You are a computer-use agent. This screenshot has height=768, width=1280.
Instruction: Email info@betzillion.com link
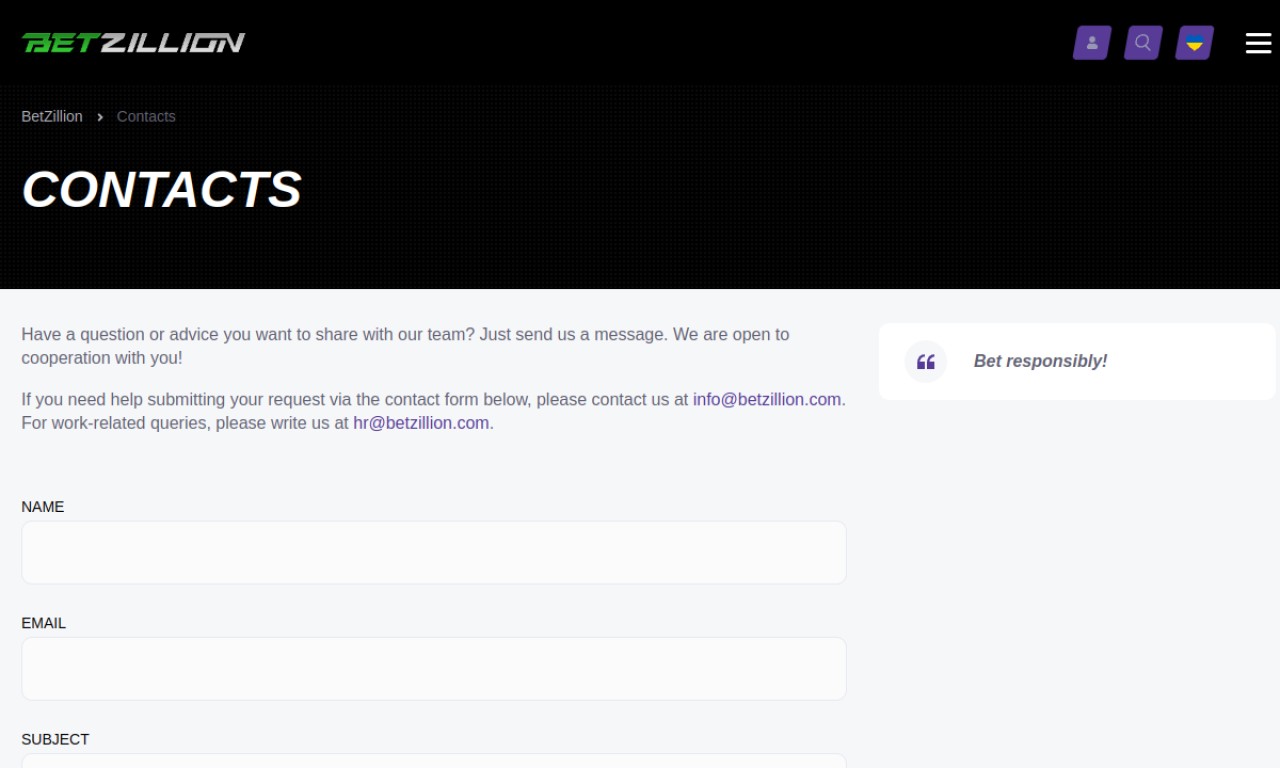tap(767, 399)
